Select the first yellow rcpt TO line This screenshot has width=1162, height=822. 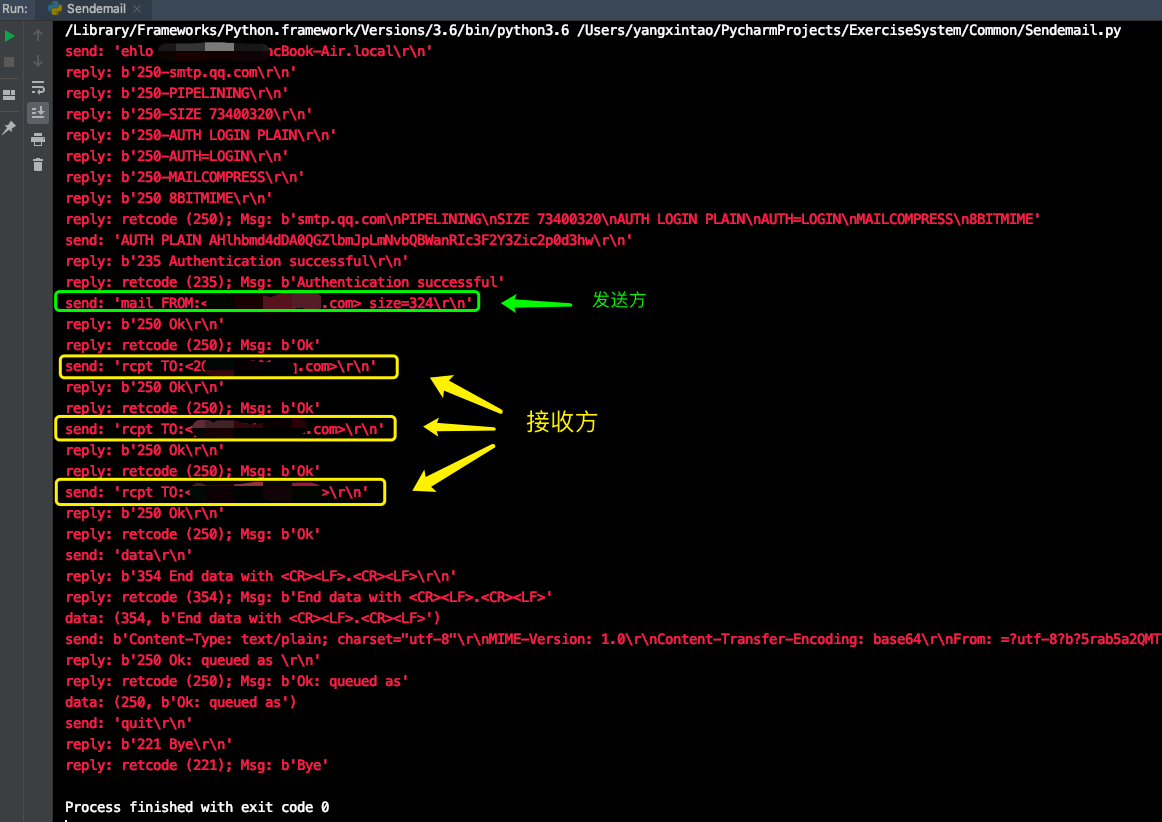click(x=227, y=366)
